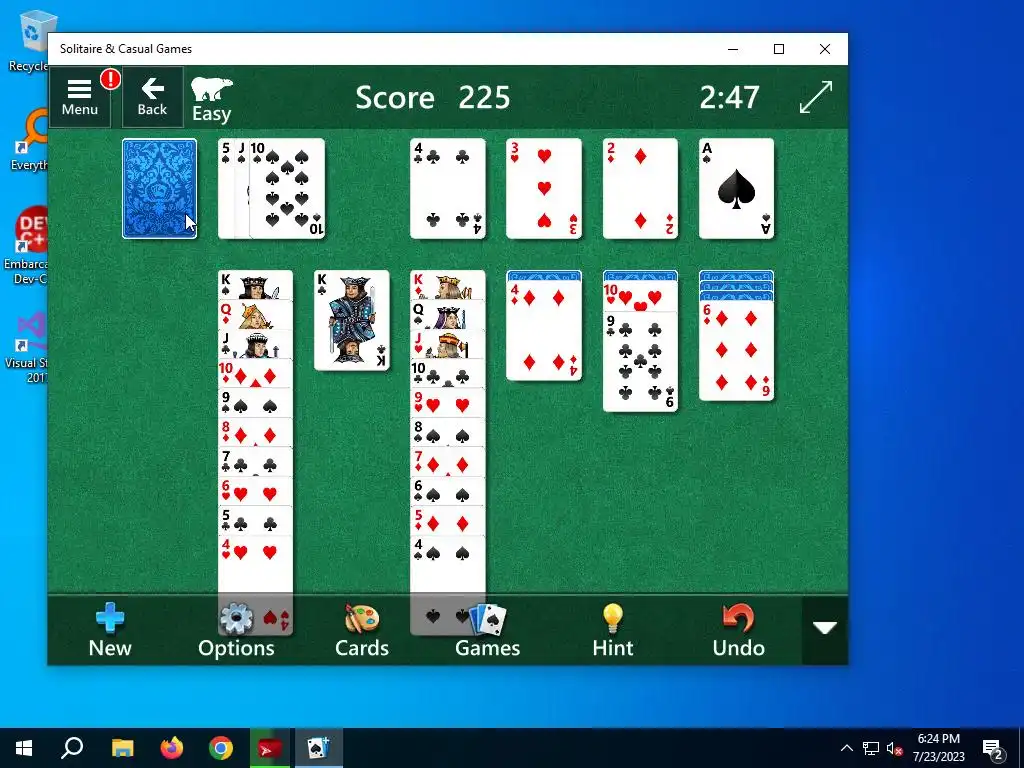Click the polar bear Easy difficulty icon
The image size is (1024, 768).
(212, 99)
